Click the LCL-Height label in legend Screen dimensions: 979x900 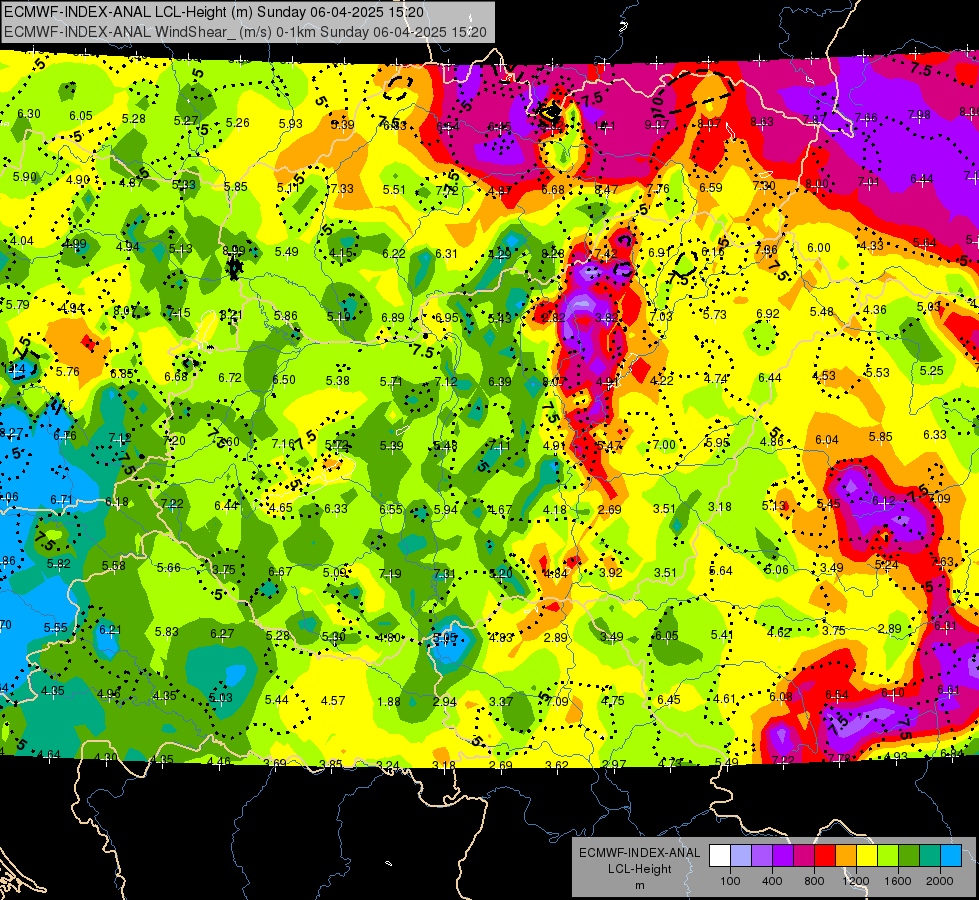(639, 869)
